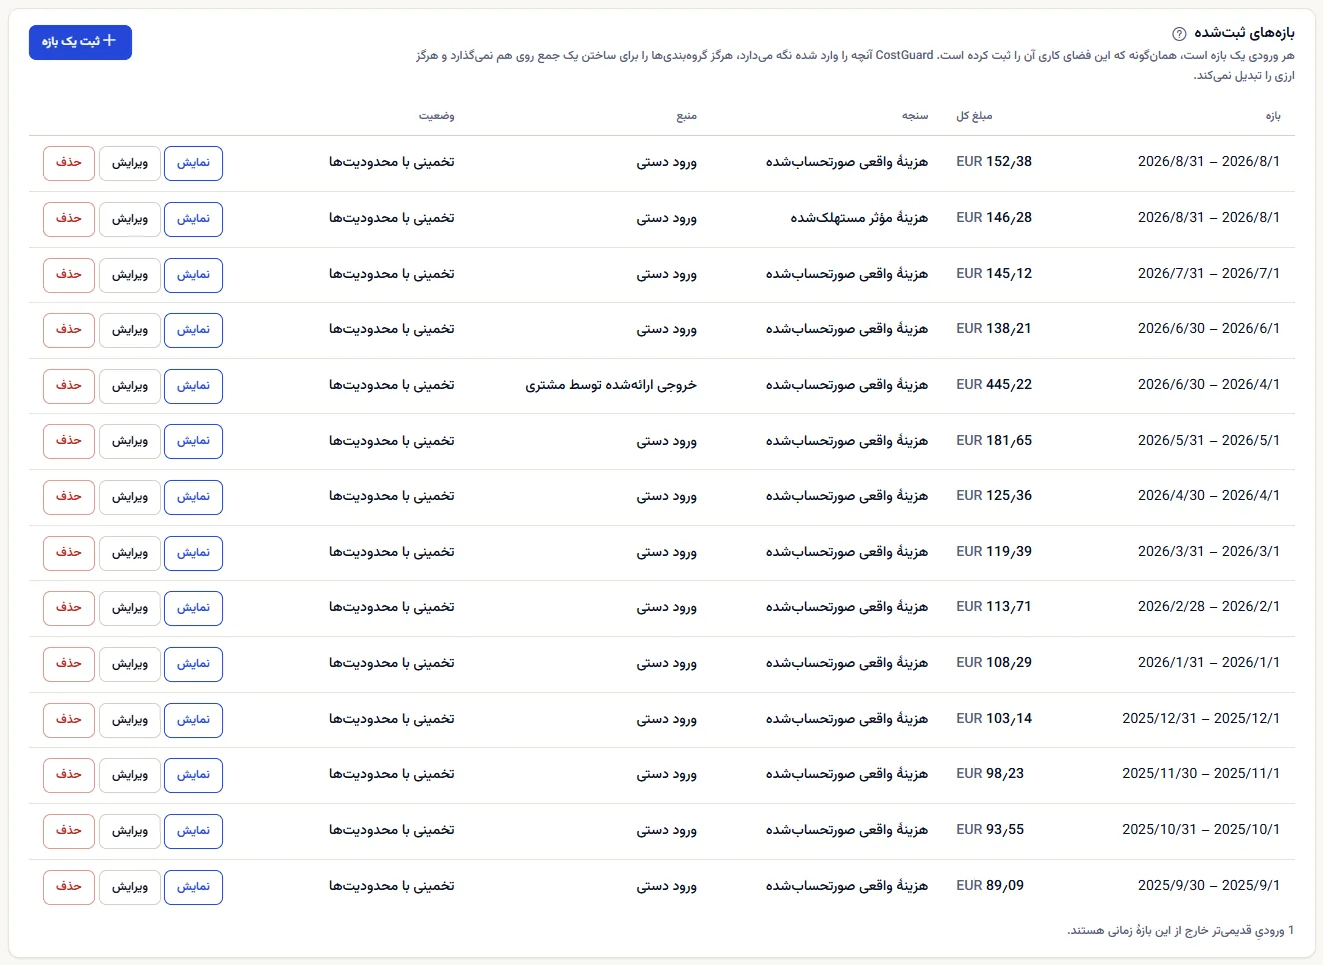Click the بازه column header
This screenshot has width=1323, height=965.
click(x=1272, y=116)
